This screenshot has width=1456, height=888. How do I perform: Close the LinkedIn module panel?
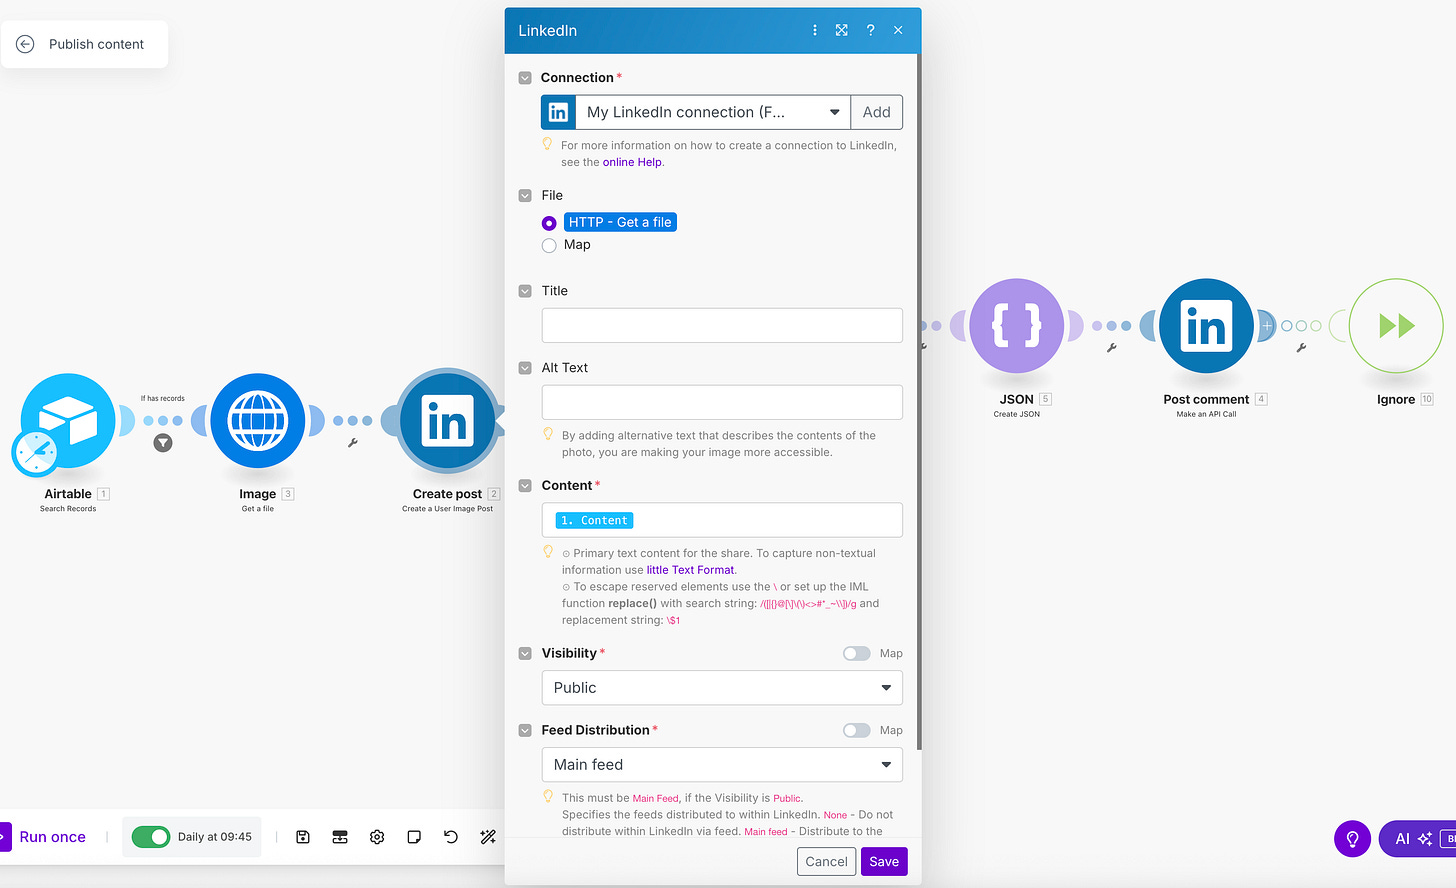[898, 30]
